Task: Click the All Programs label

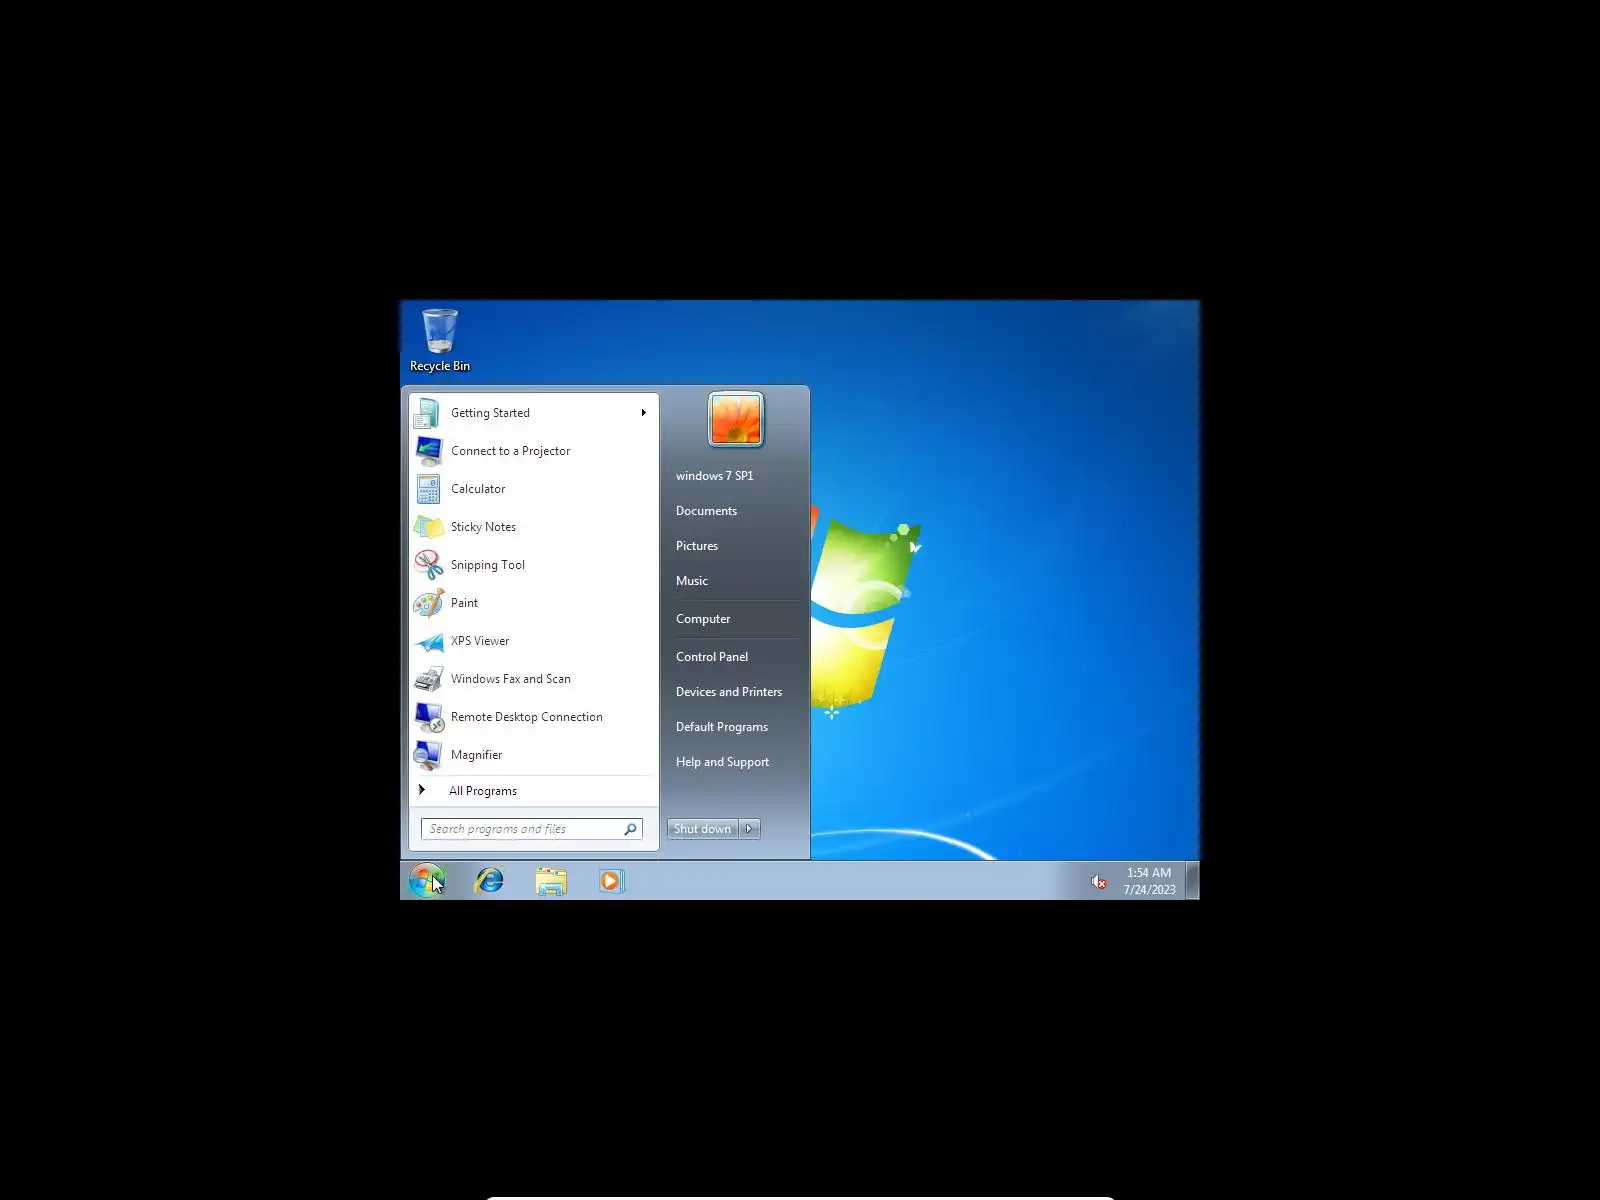Action: pyautogui.click(x=483, y=791)
